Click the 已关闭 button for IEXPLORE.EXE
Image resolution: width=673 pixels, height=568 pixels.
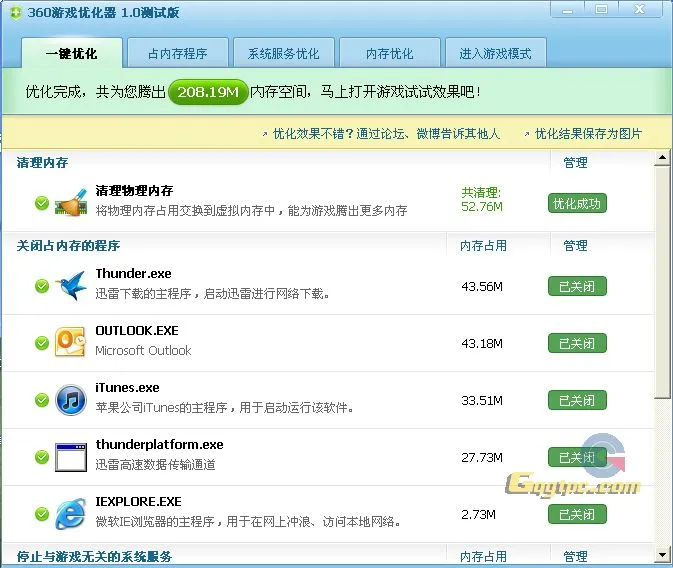click(577, 514)
